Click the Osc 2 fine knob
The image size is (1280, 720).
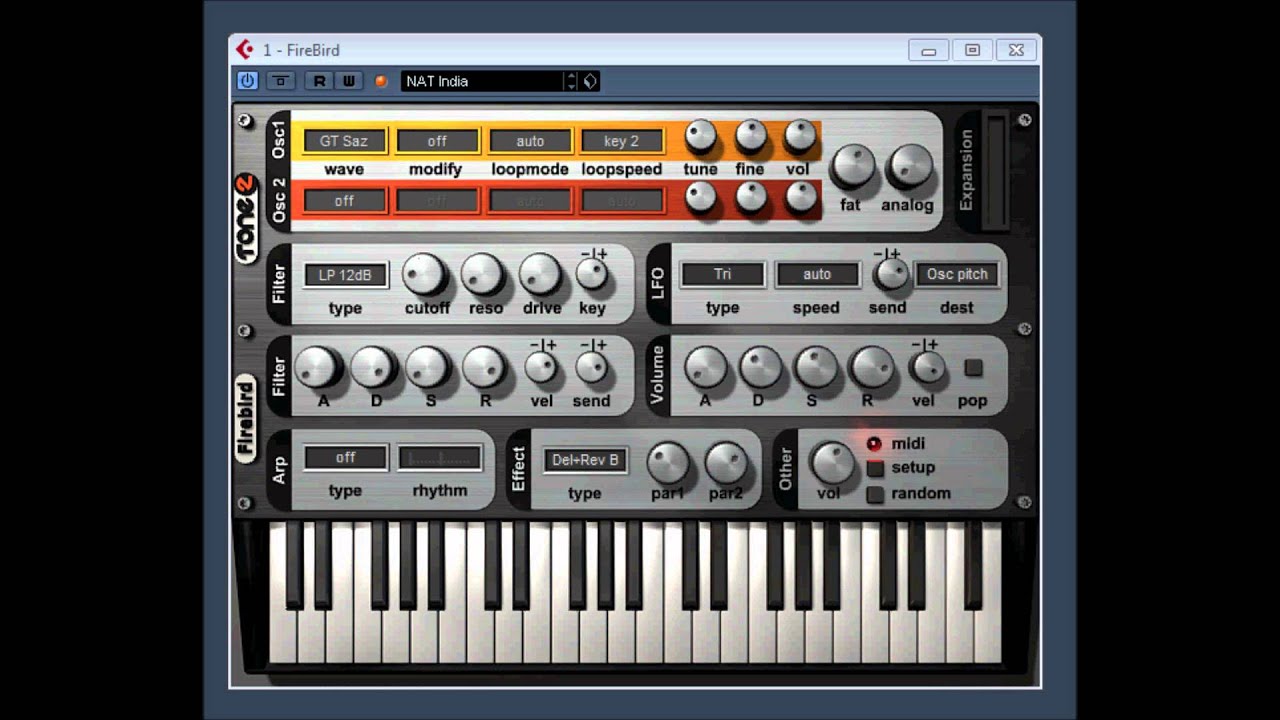click(x=751, y=198)
